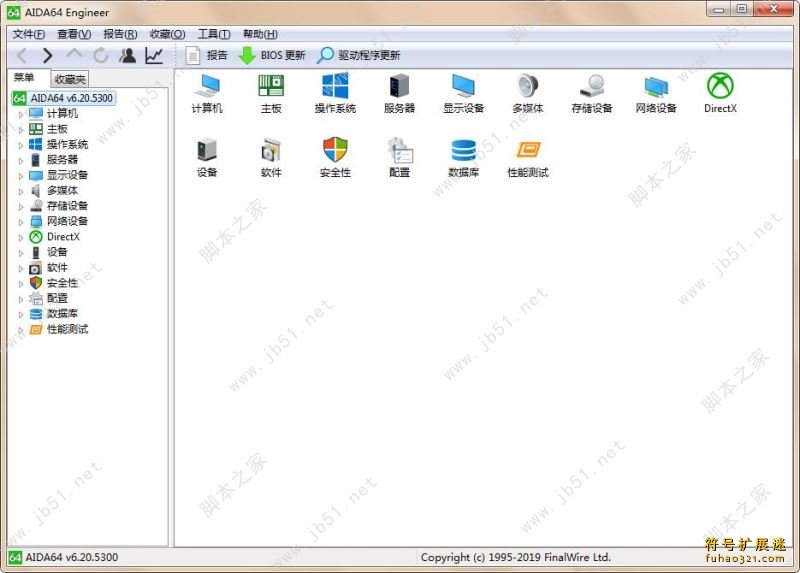
Task: Open the 性能测试 benchmark icon in main pane
Action: coord(528,158)
